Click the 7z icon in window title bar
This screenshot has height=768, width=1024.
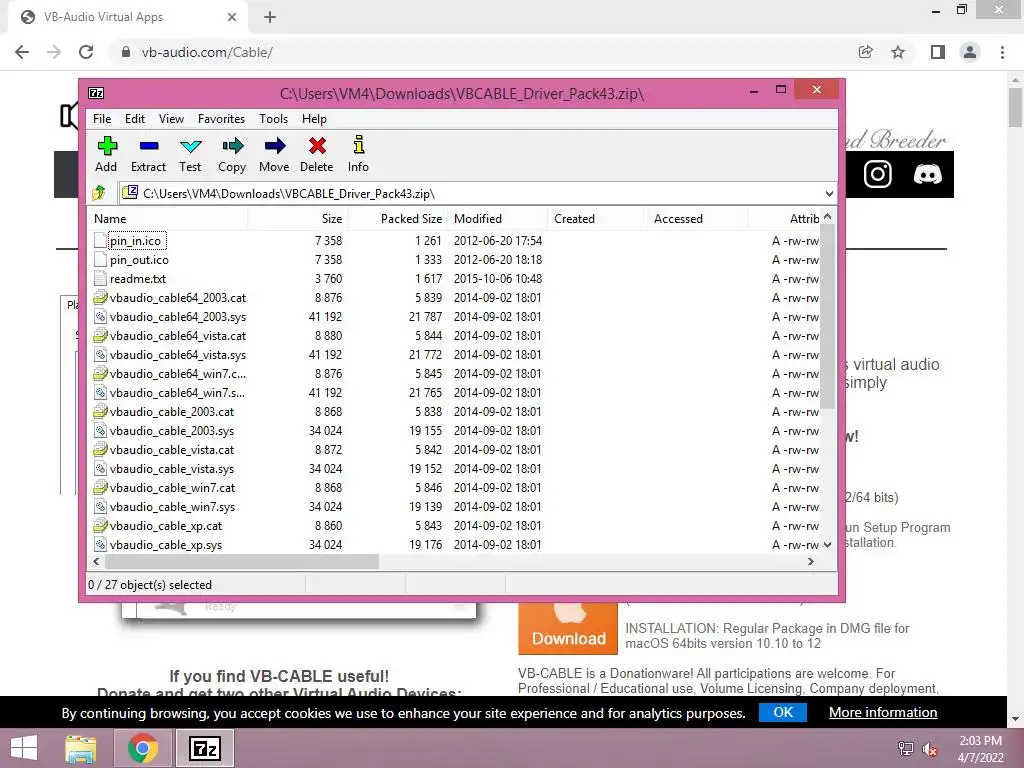pos(96,93)
